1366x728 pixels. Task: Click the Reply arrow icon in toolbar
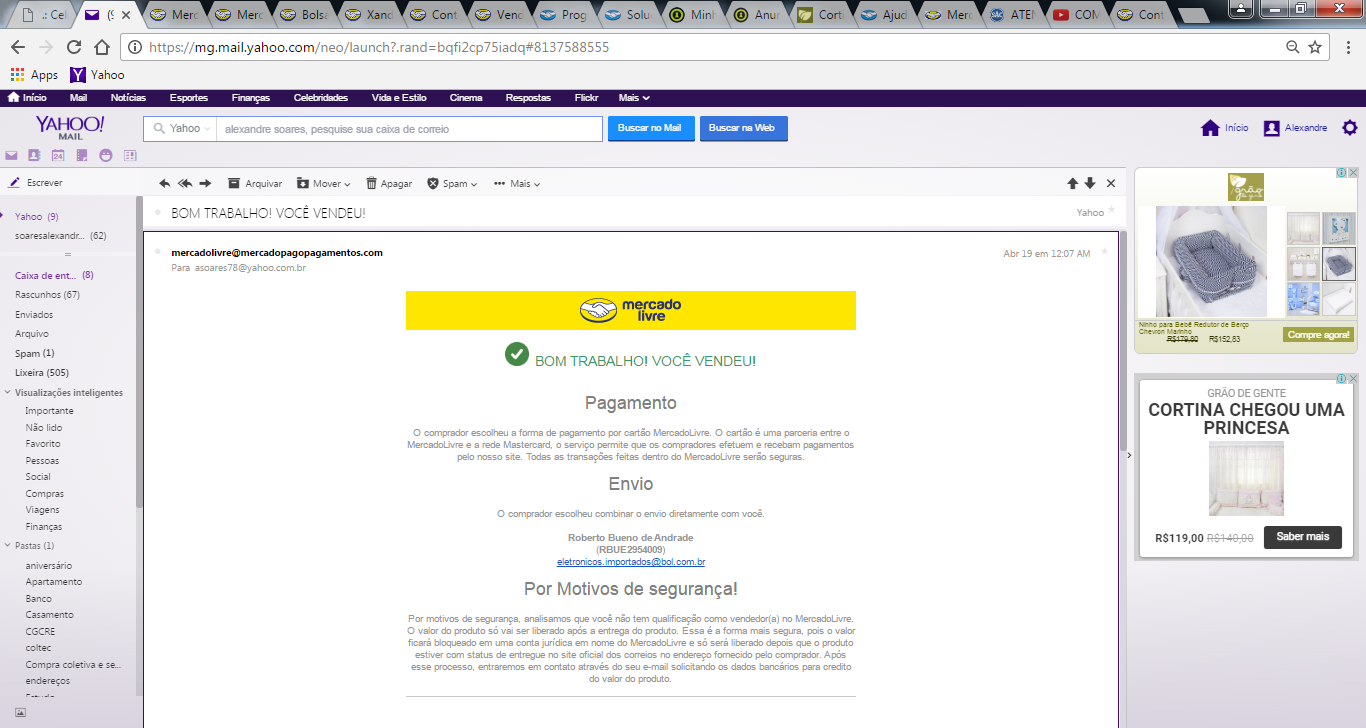click(x=165, y=183)
